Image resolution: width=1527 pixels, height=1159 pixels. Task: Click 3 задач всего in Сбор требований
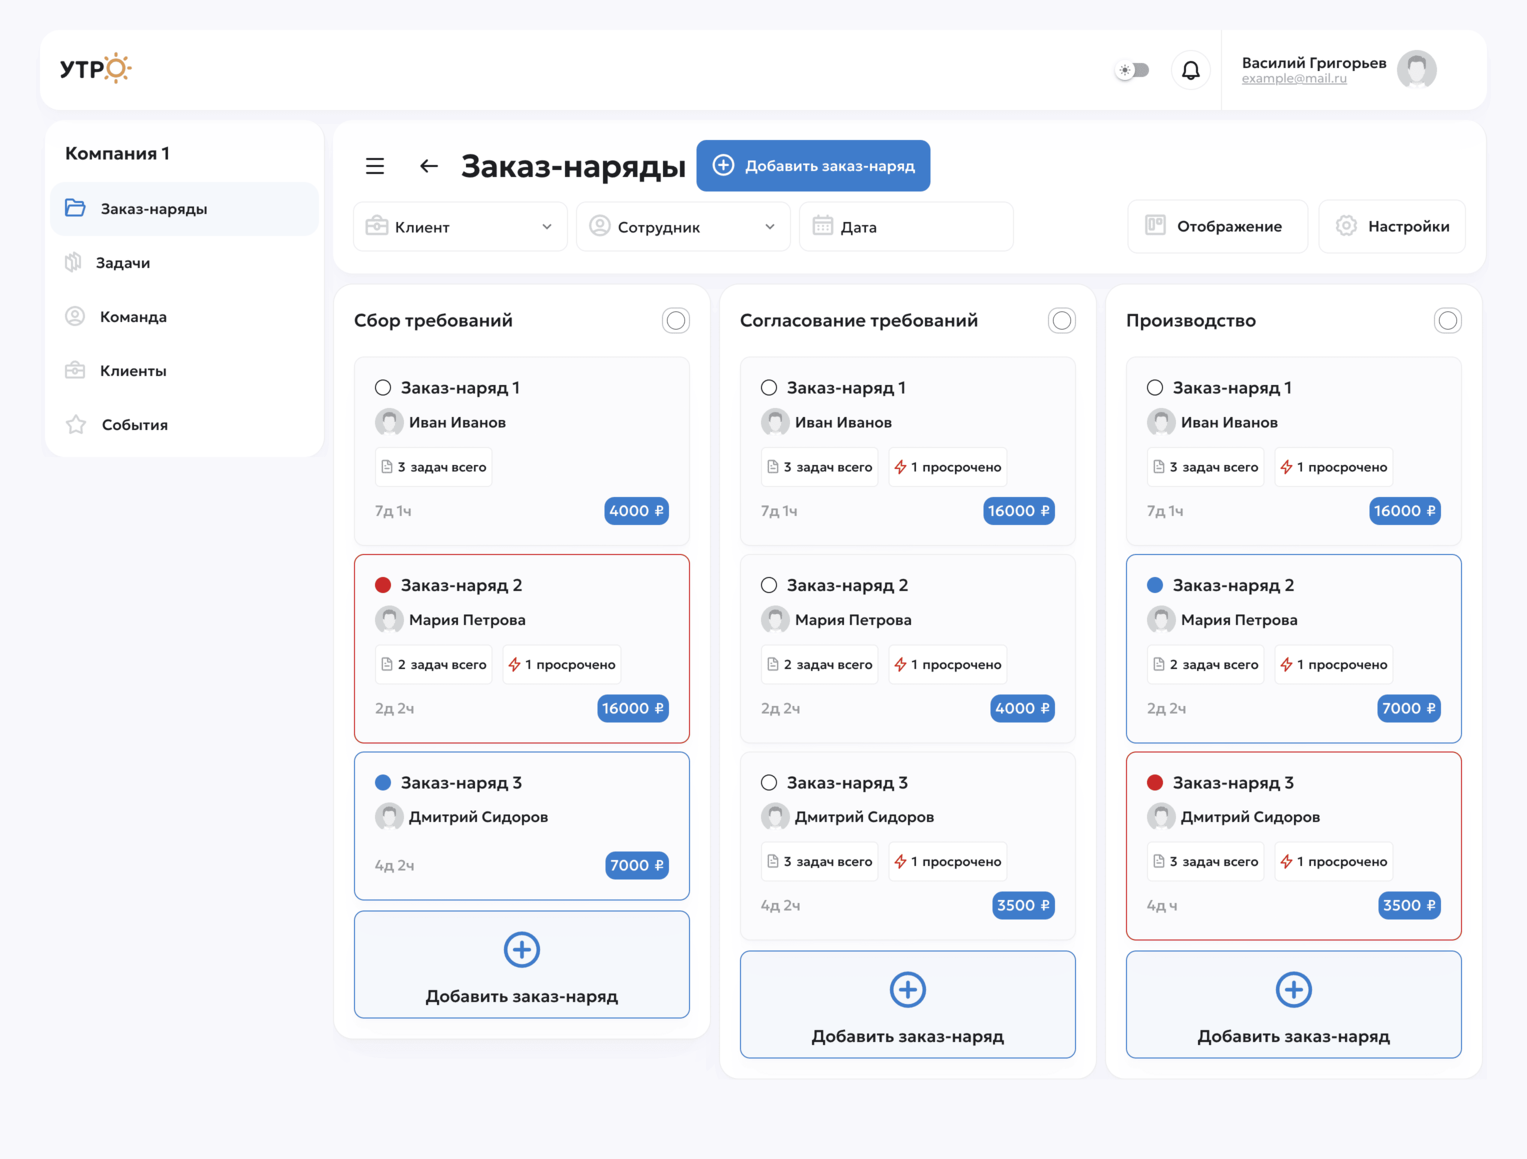[x=433, y=467]
